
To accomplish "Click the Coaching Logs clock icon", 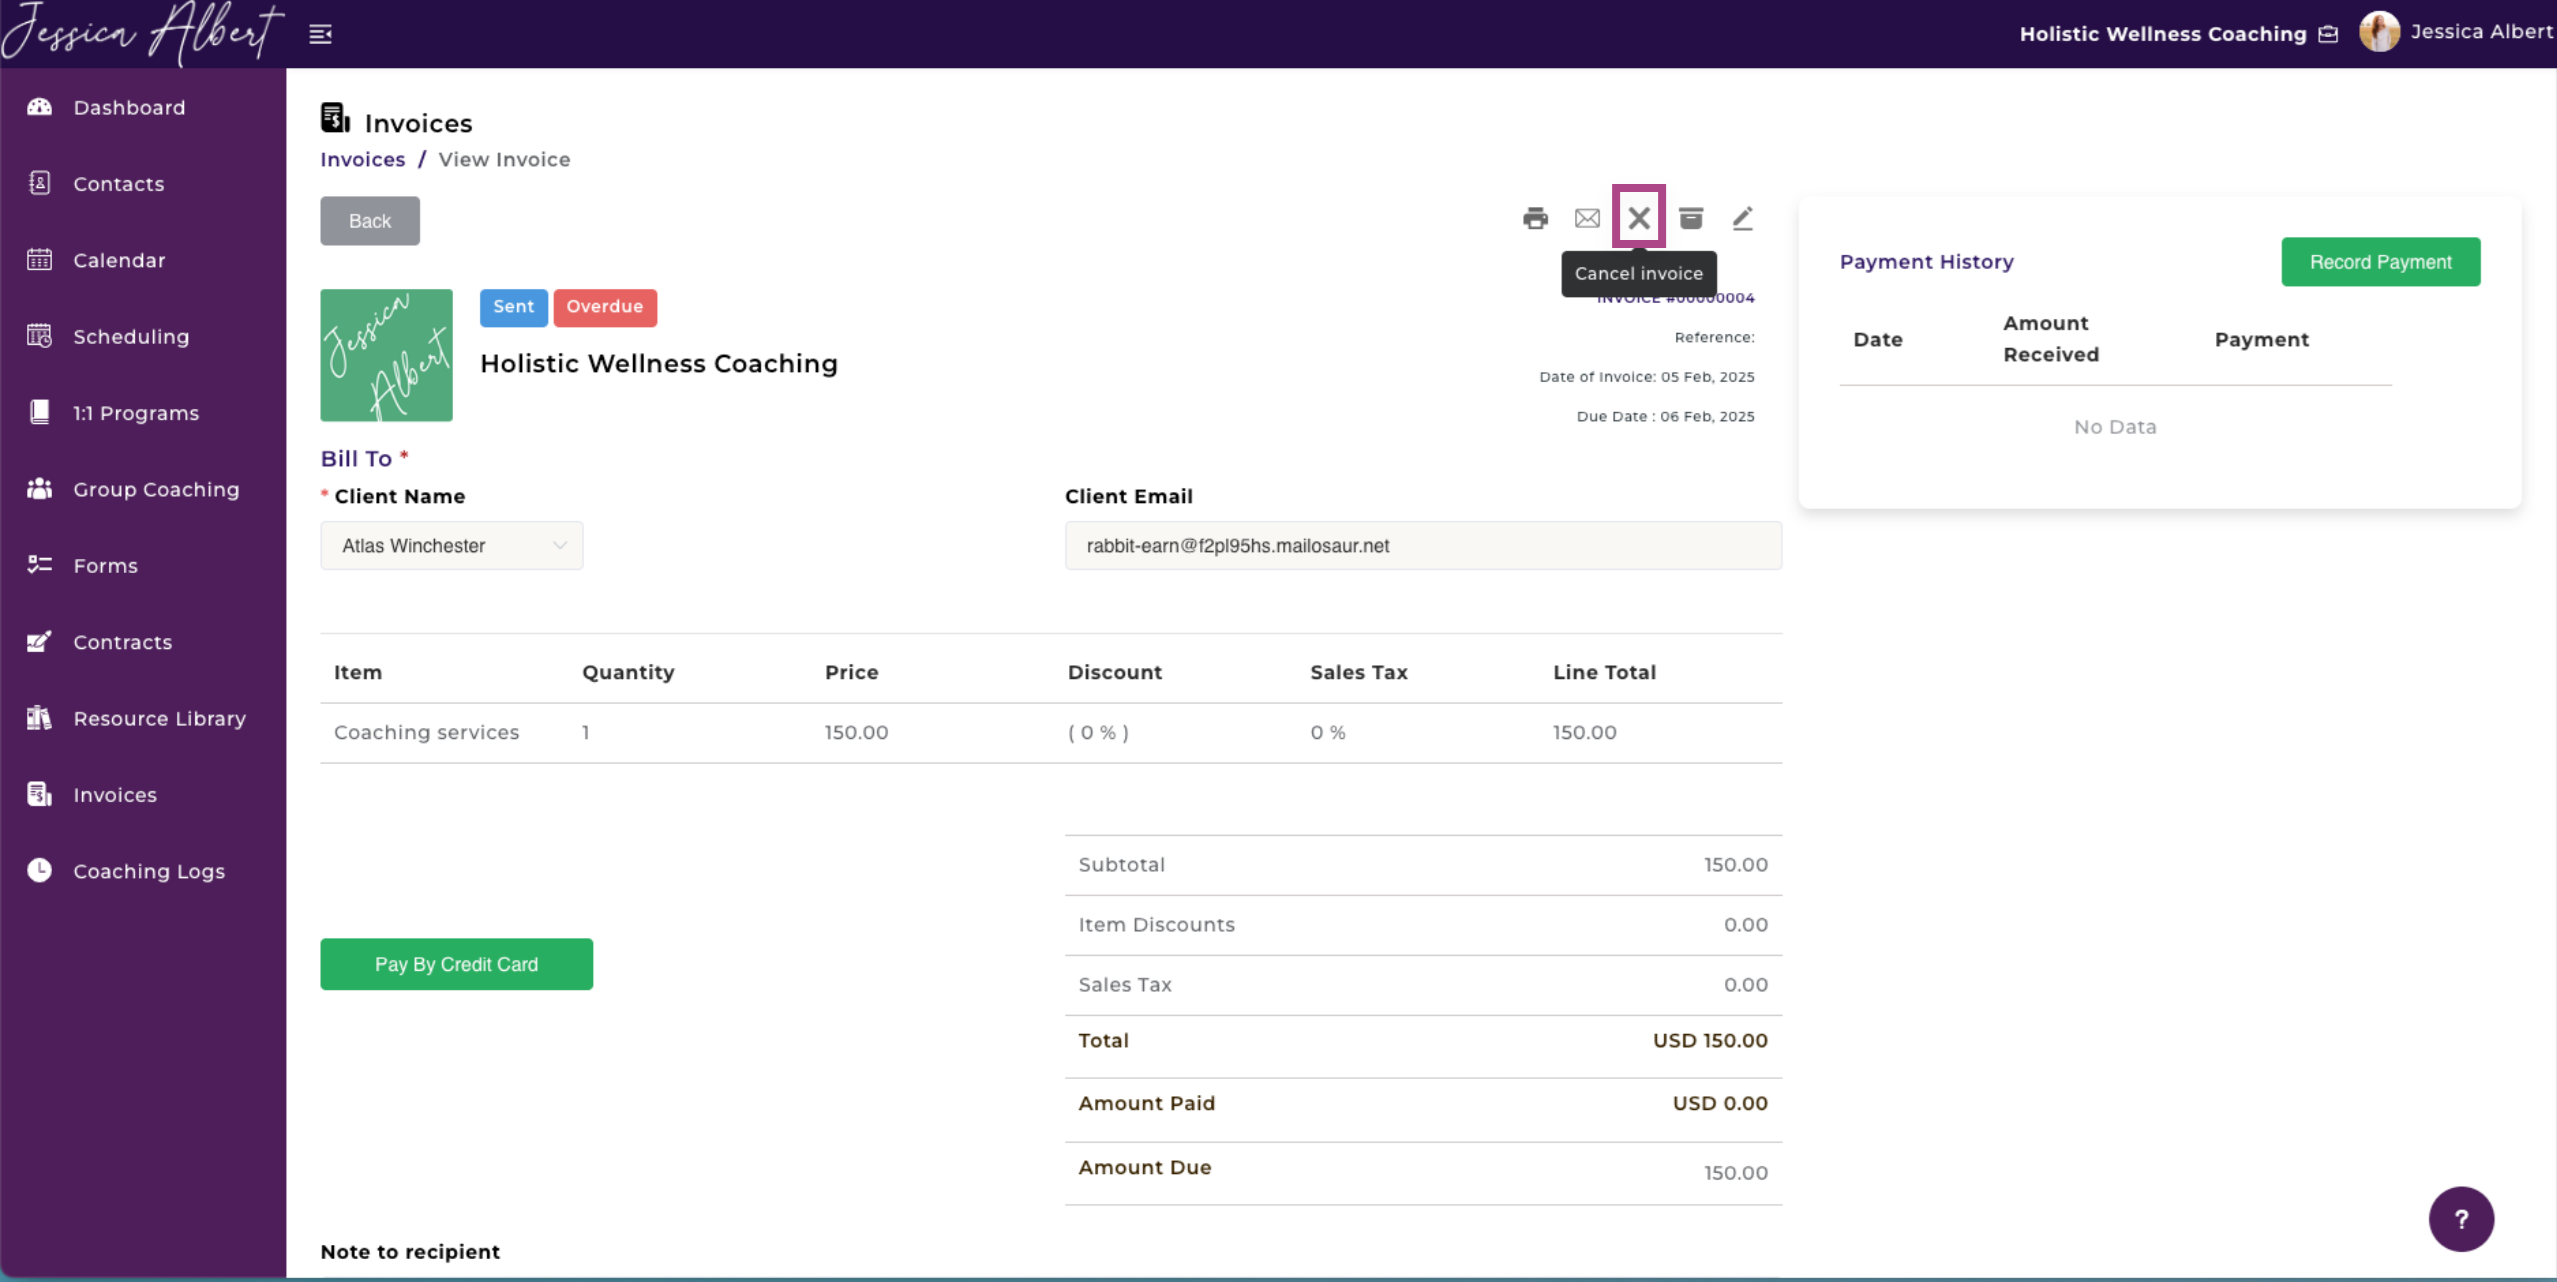I will coord(39,870).
